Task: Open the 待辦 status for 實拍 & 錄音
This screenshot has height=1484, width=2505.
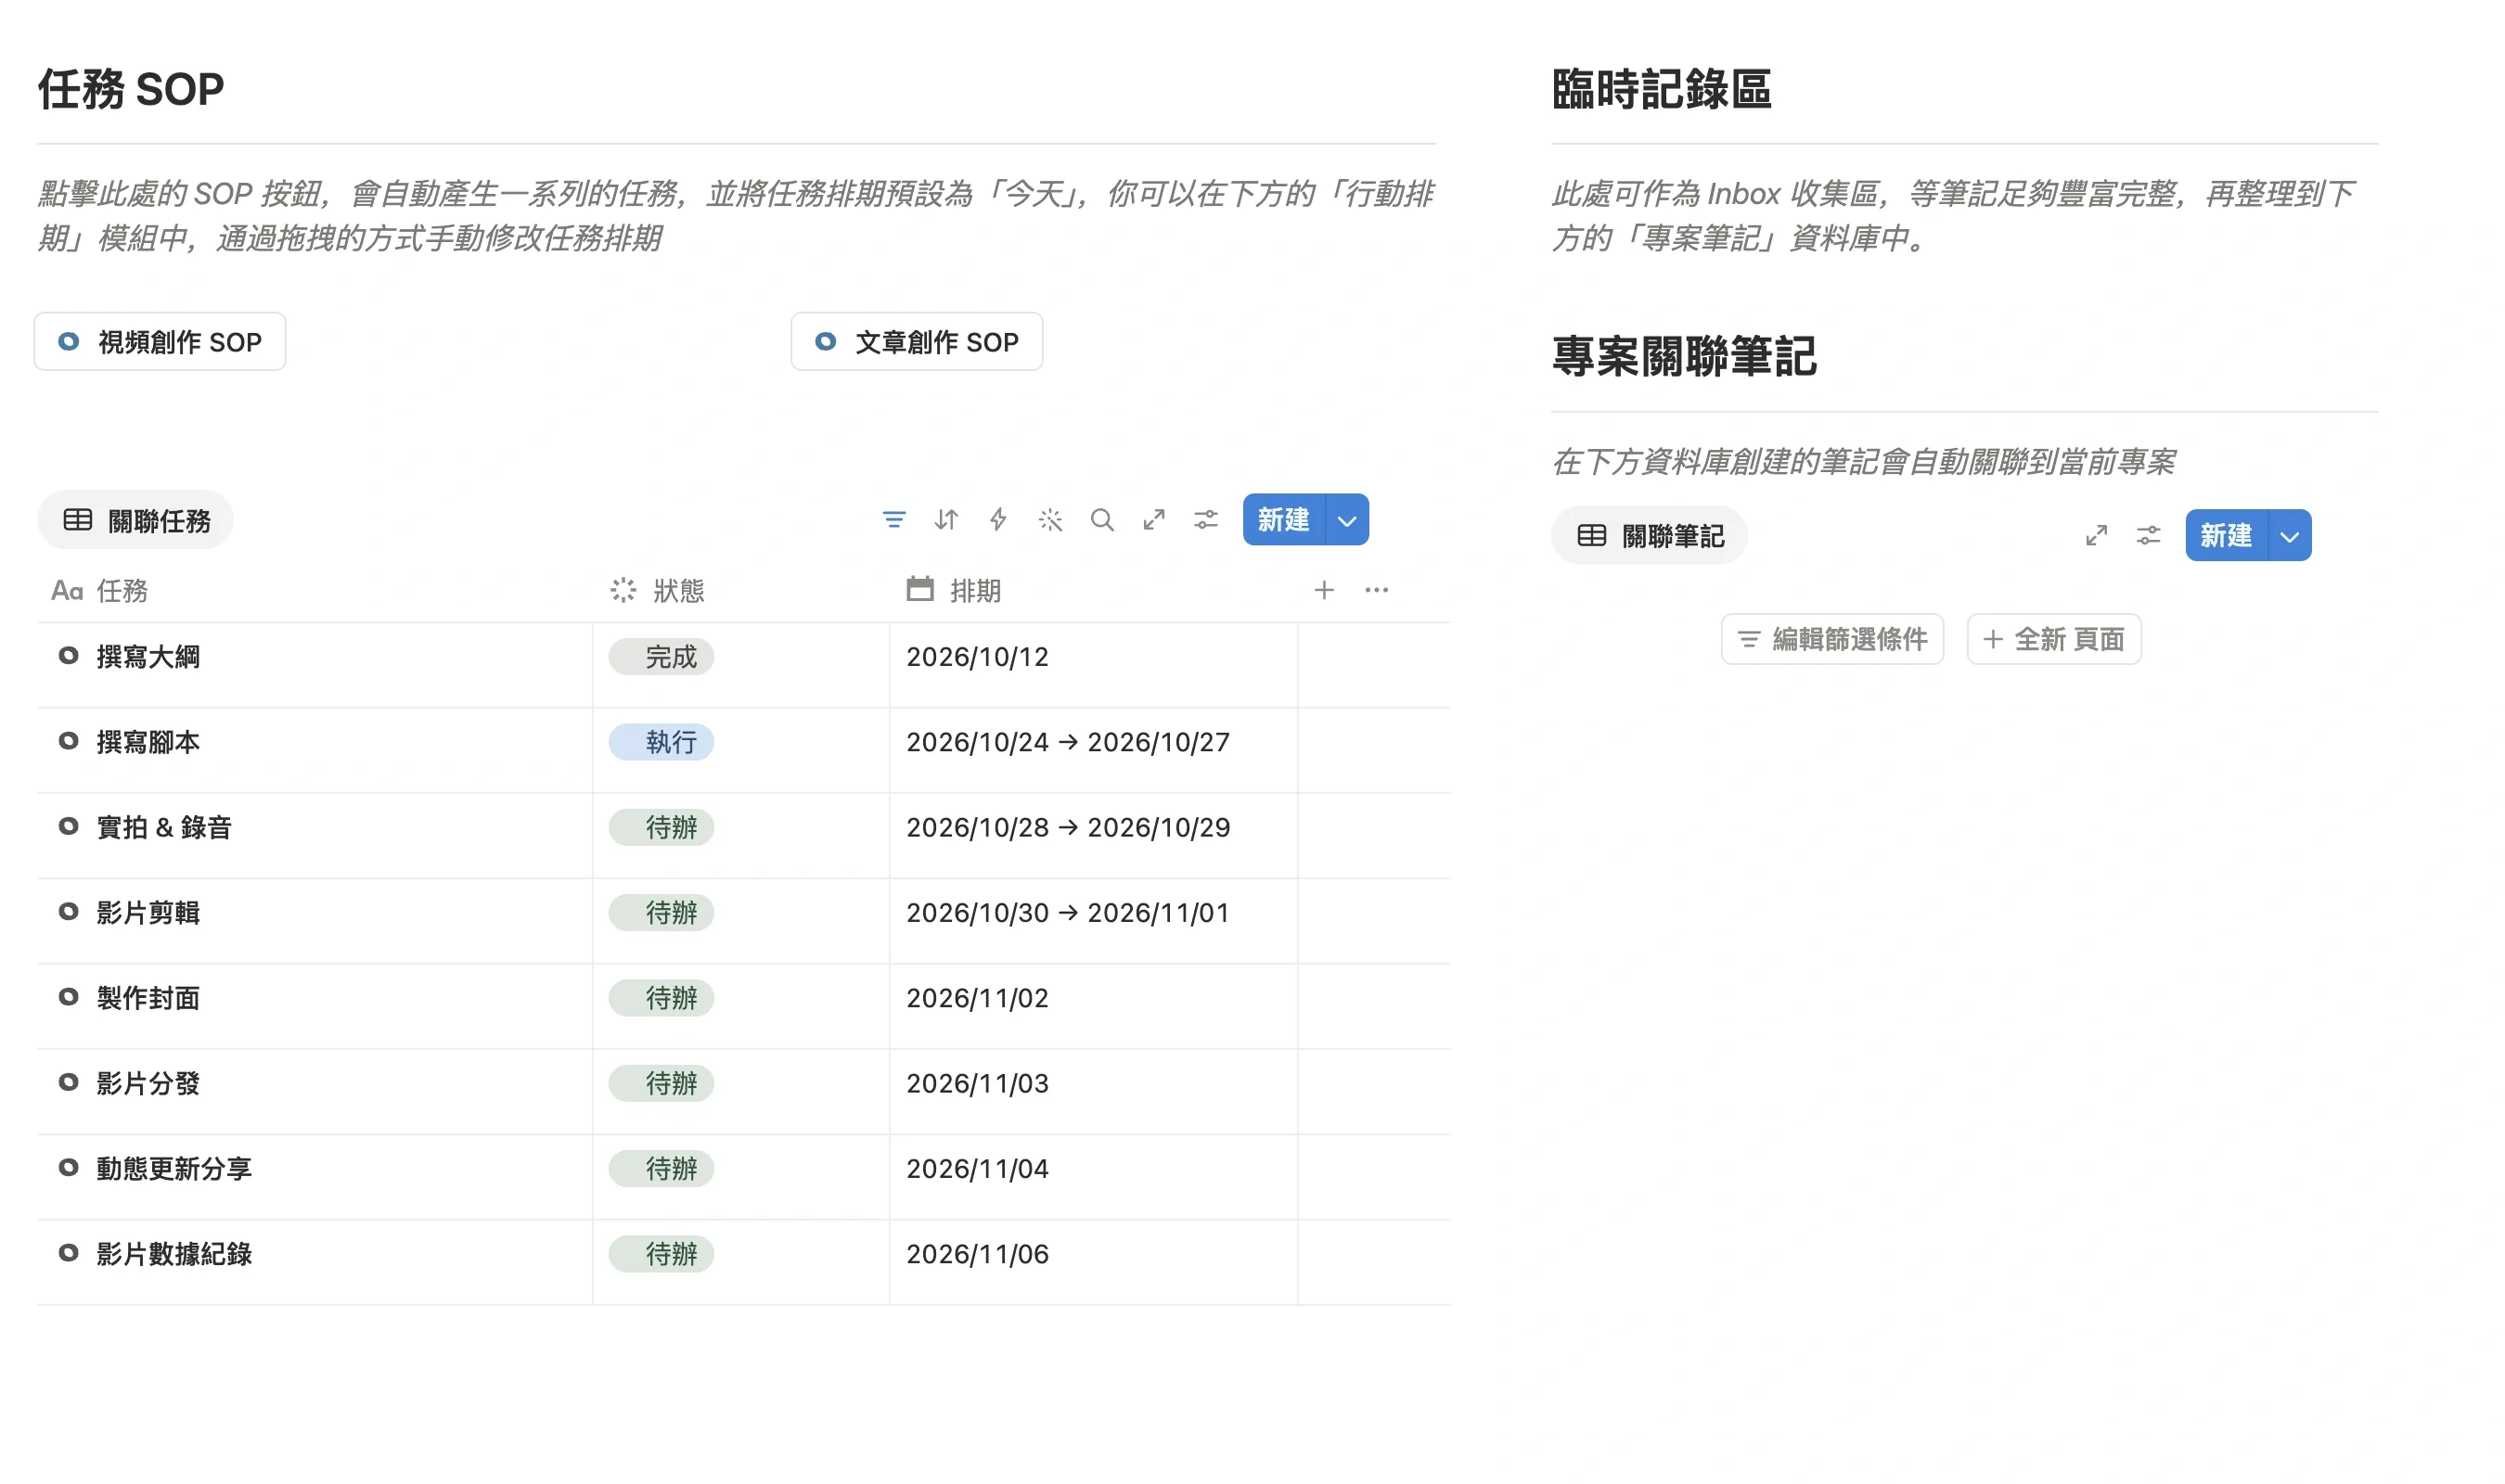Action: coord(661,828)
